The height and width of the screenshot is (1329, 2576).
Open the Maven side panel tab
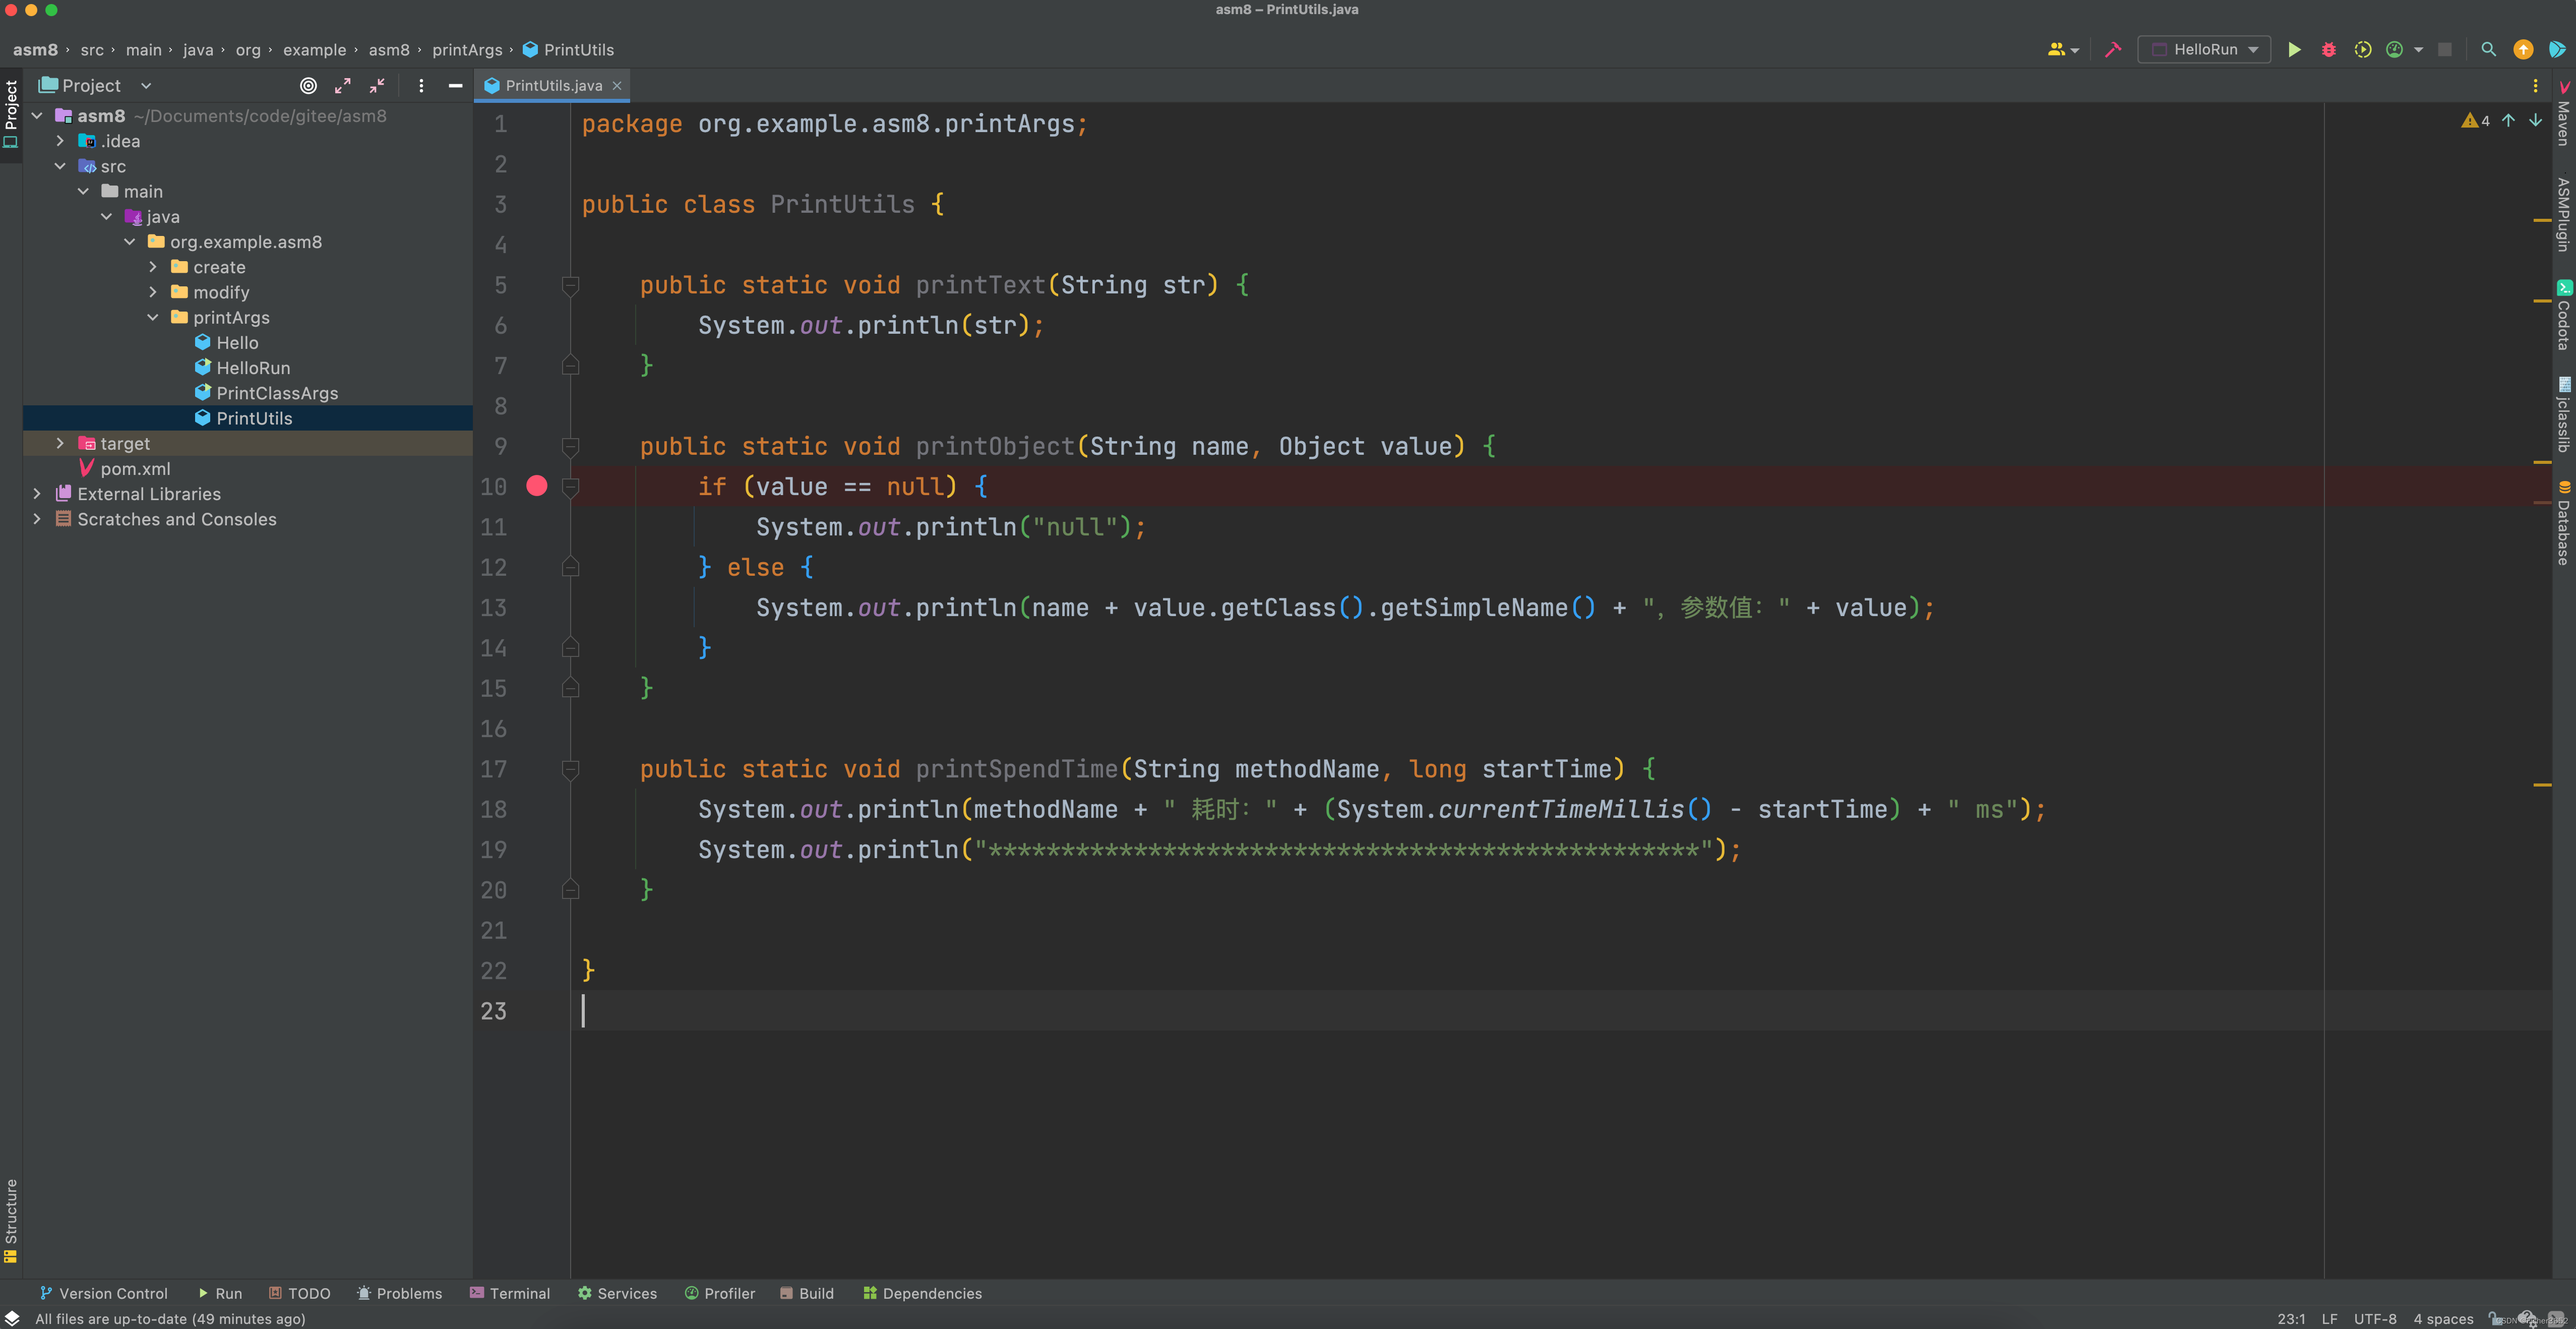(x=2563, y=113)
